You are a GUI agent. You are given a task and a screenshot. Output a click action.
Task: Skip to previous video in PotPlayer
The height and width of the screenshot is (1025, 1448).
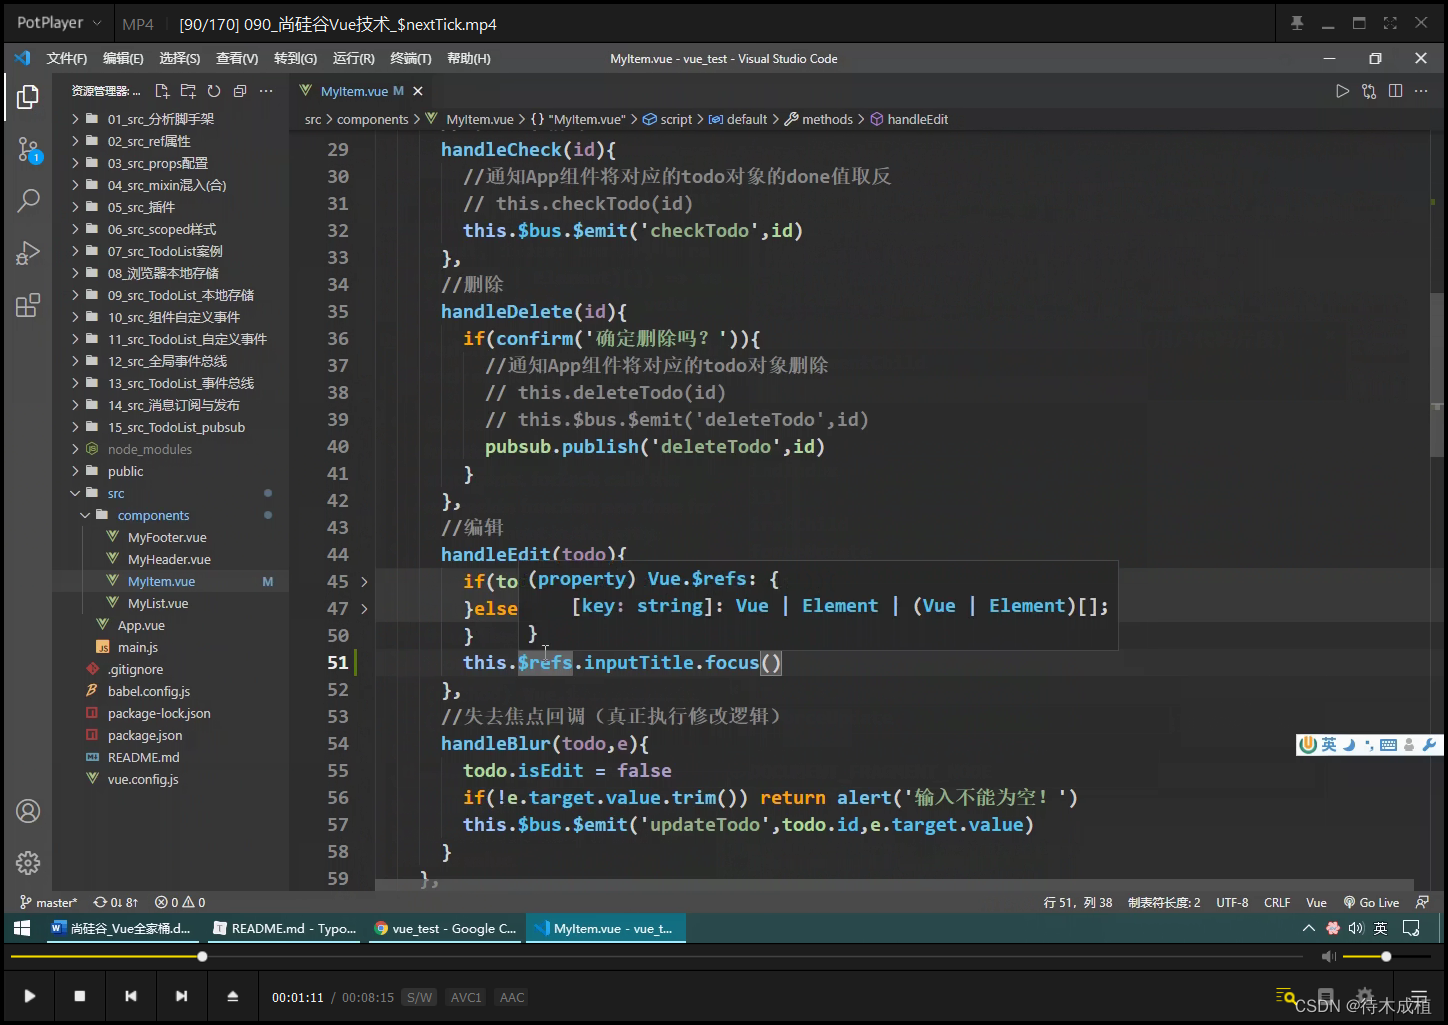click(131, 996)
